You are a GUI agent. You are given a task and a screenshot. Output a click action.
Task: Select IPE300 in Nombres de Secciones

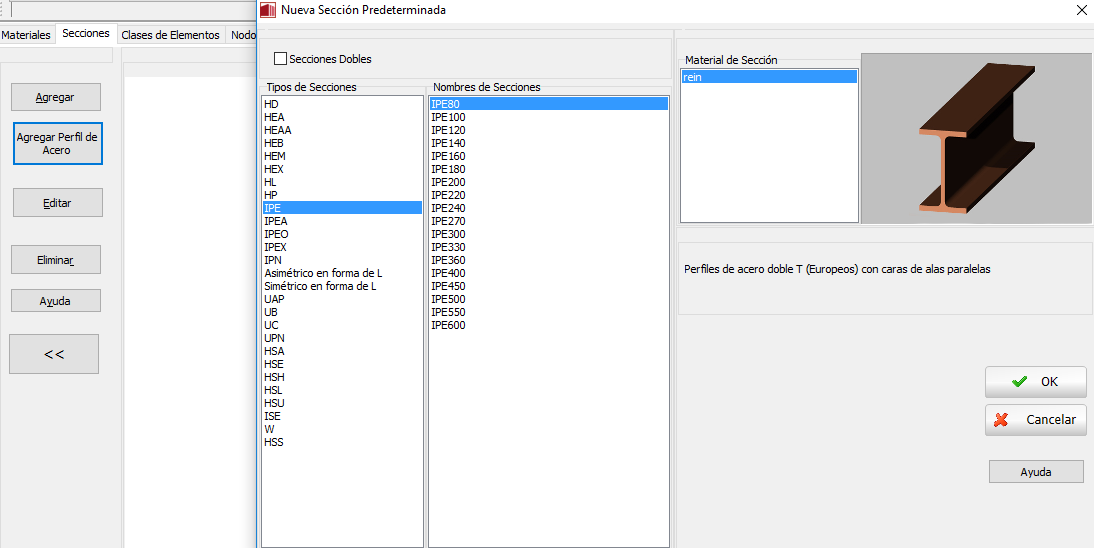[x=448, y=234]
